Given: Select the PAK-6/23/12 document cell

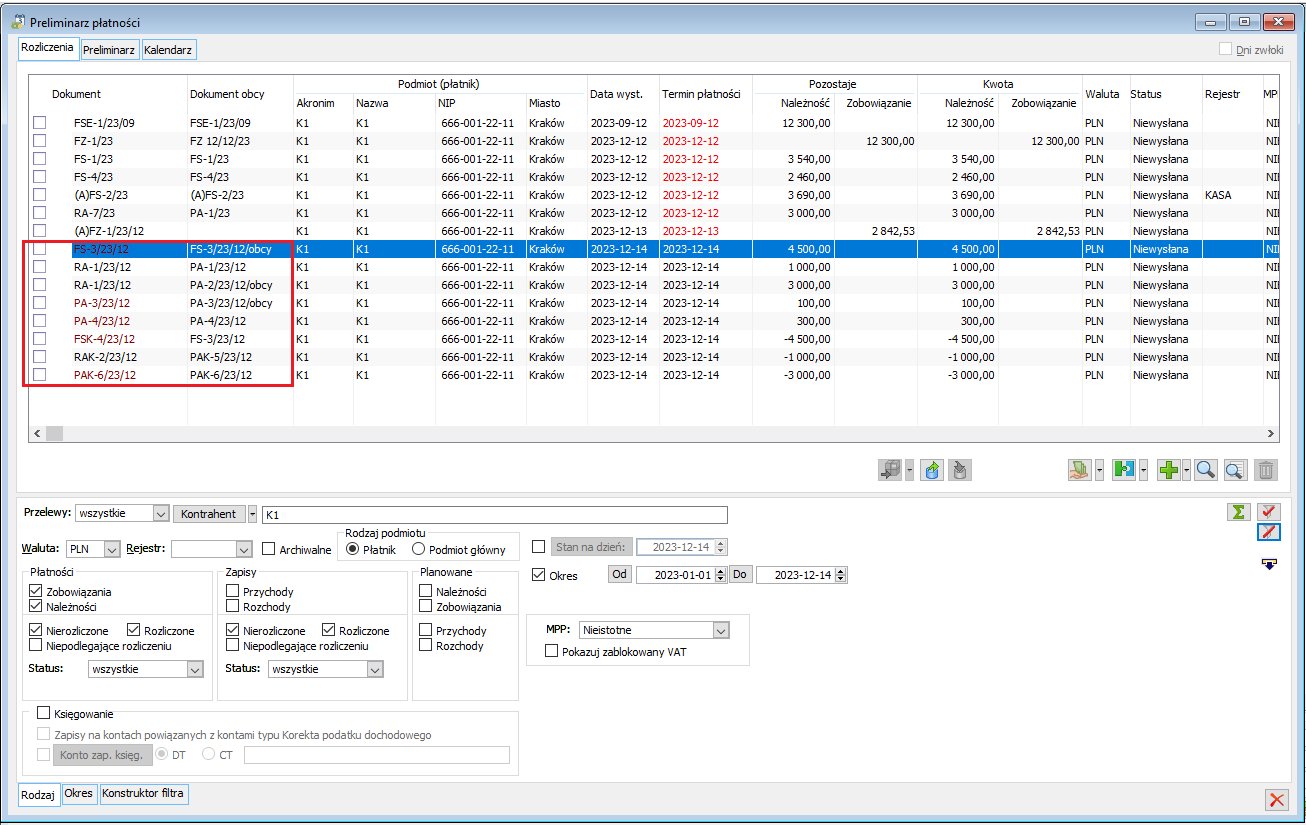Looking at the screenshot, I should (x=105, y=375).
